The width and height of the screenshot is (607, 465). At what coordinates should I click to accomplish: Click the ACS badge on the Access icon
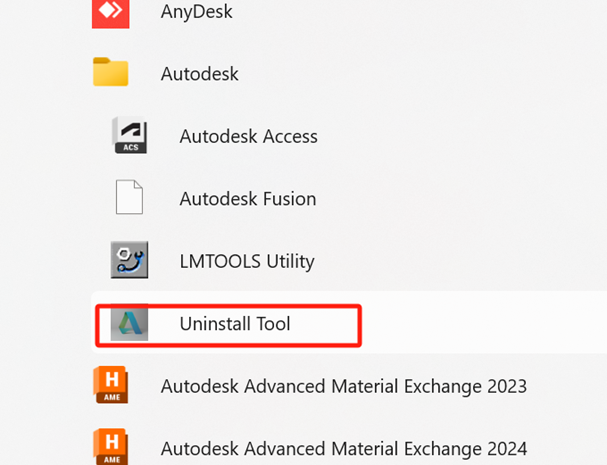[x=131, y=148]
